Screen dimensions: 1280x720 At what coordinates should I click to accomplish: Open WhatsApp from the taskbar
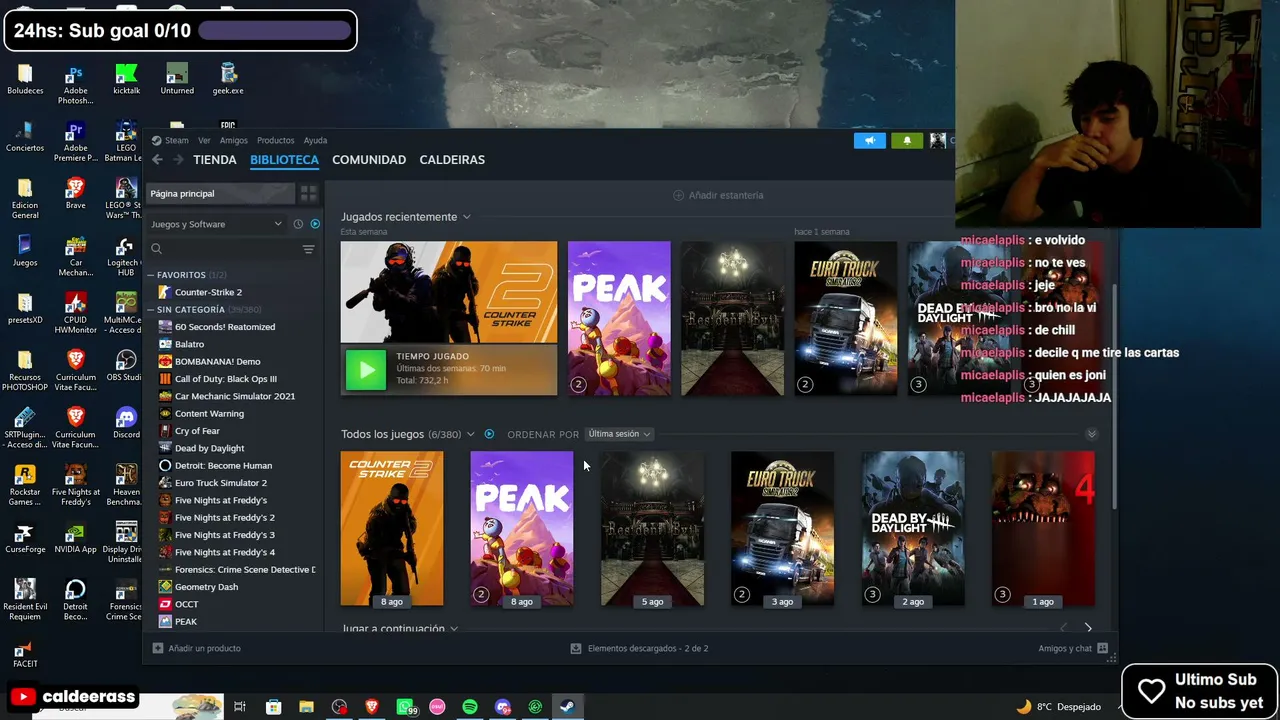(x=406, y=707)
